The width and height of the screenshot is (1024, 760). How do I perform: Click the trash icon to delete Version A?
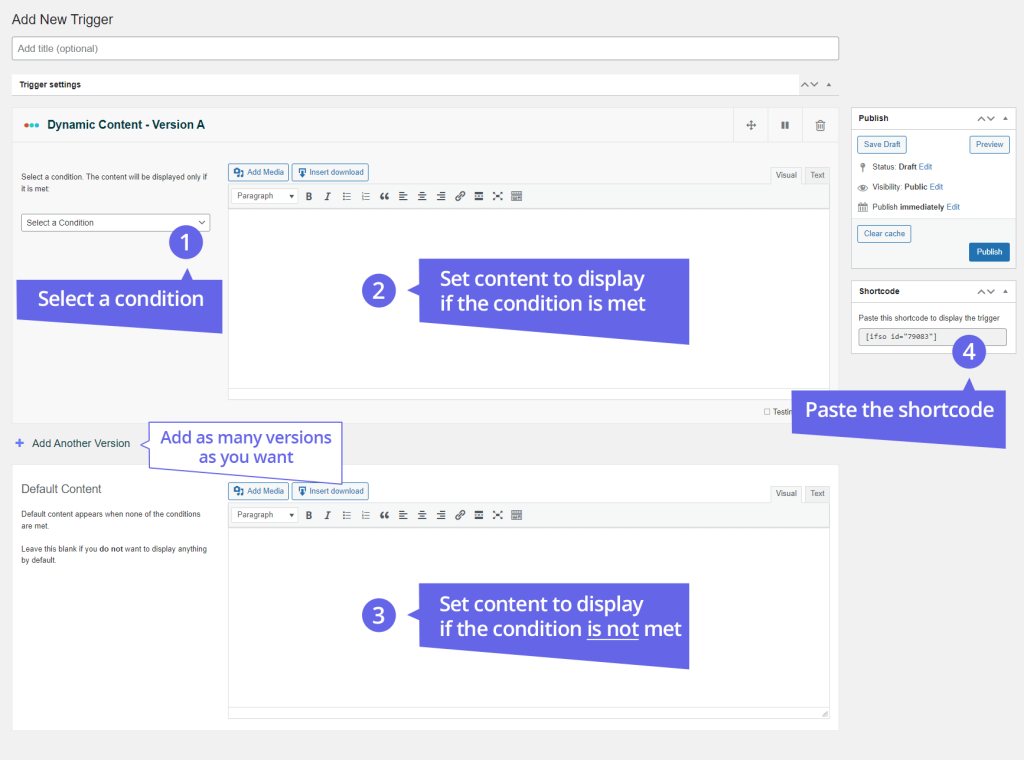tap(820, 126)
